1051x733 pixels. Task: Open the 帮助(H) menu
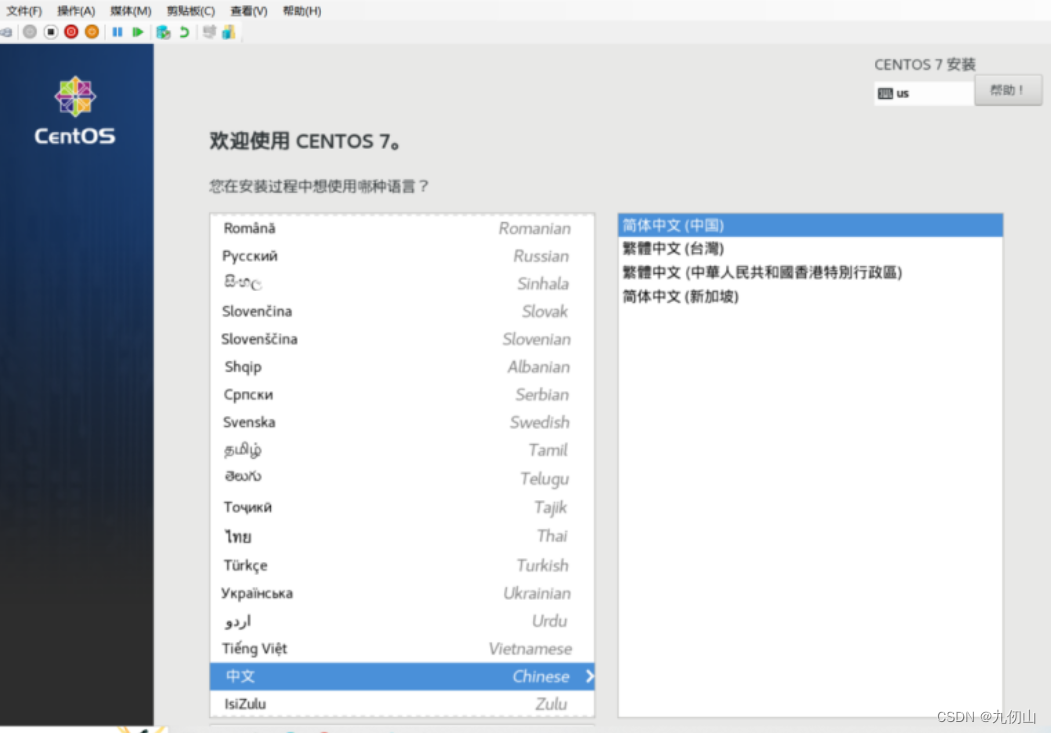pos(302,11)
